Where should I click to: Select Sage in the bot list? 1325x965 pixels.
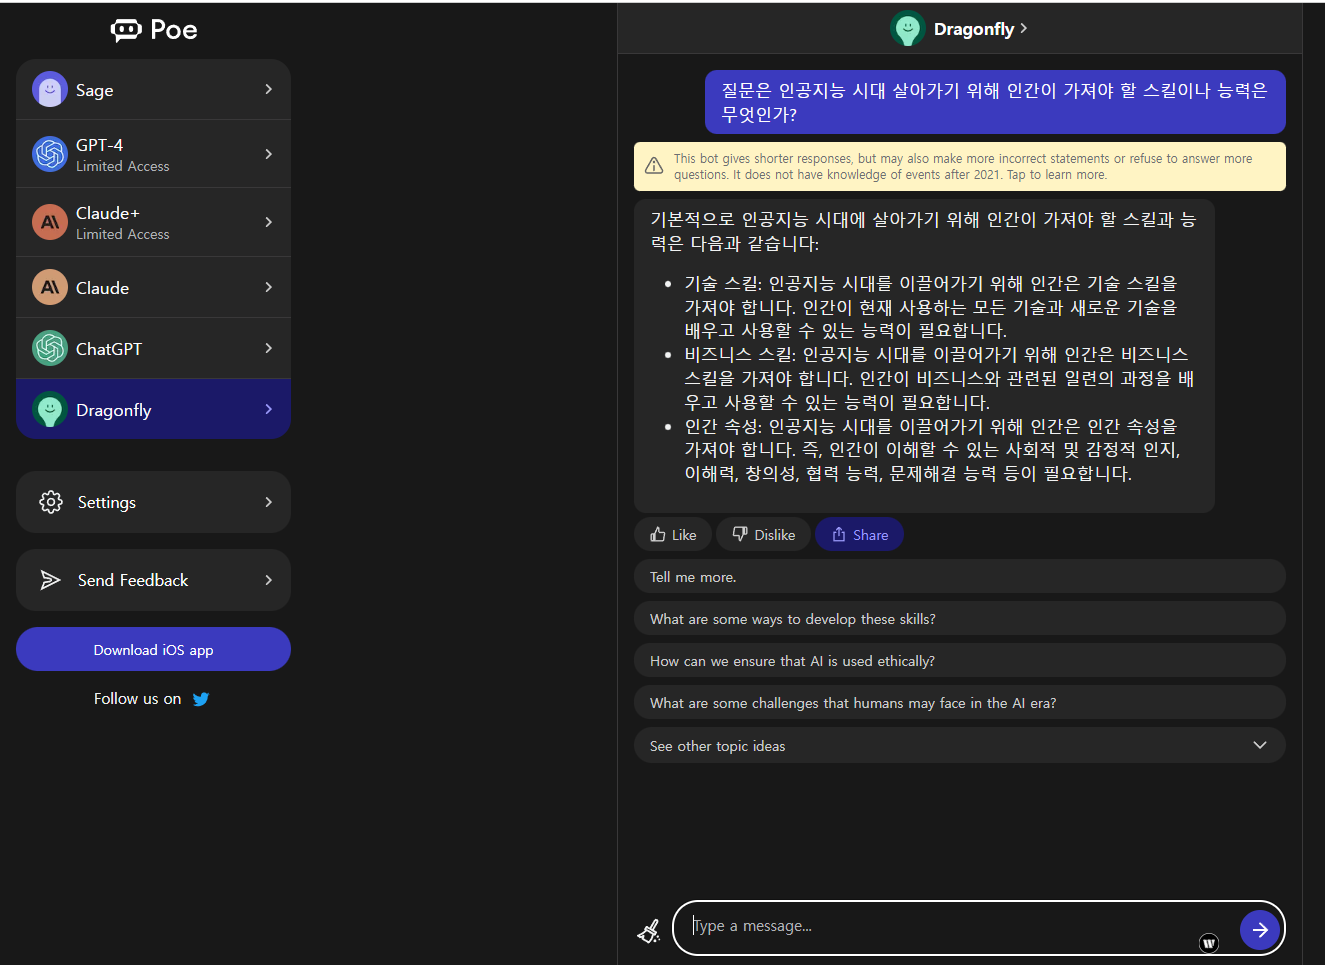[x=153, y=90]
